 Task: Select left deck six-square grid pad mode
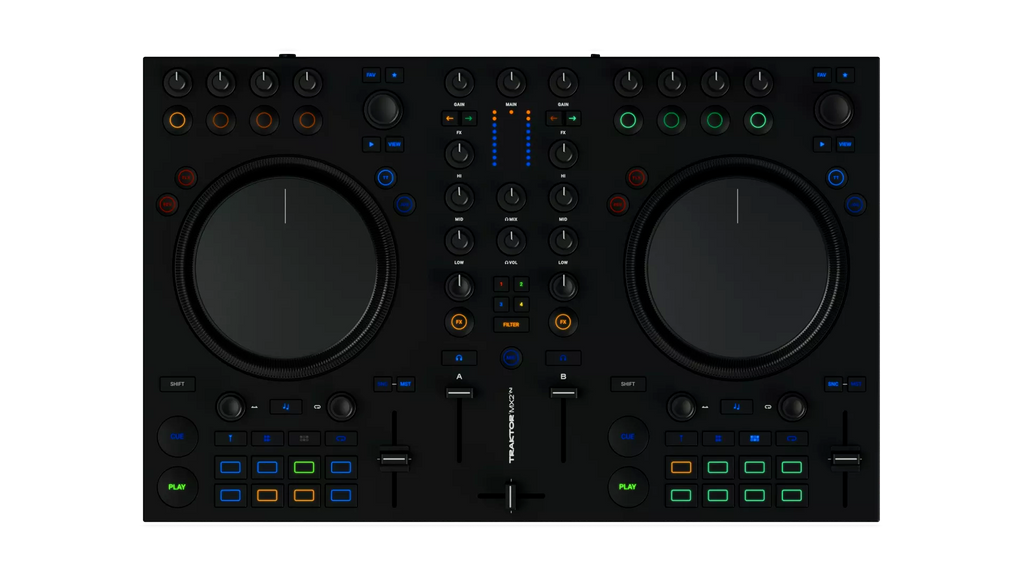pos(304,438)
